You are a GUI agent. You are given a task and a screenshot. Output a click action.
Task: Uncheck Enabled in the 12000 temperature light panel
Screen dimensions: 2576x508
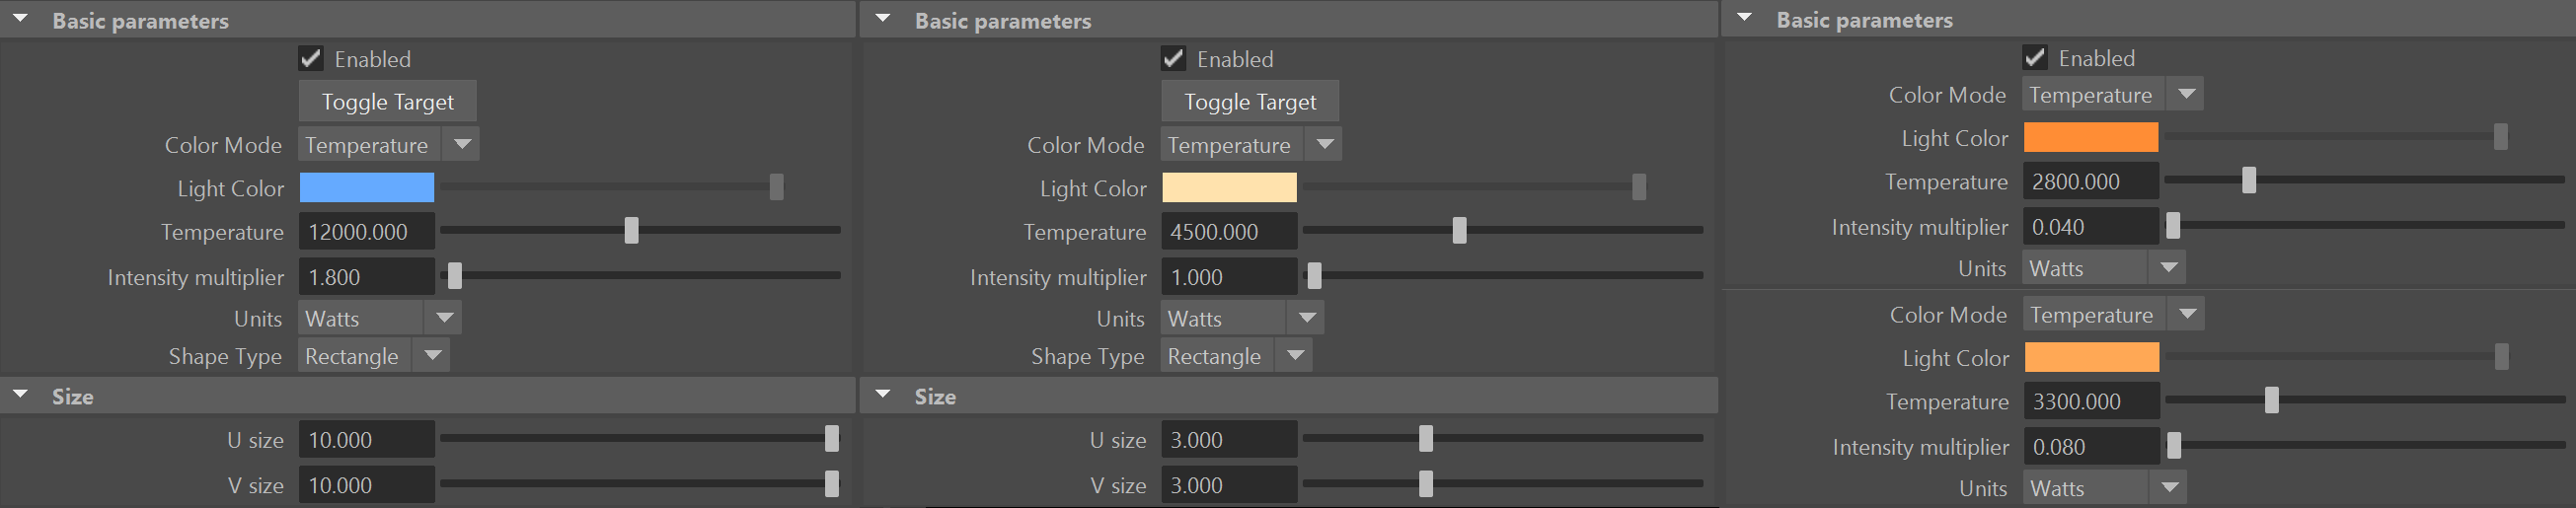coord(311,59)
